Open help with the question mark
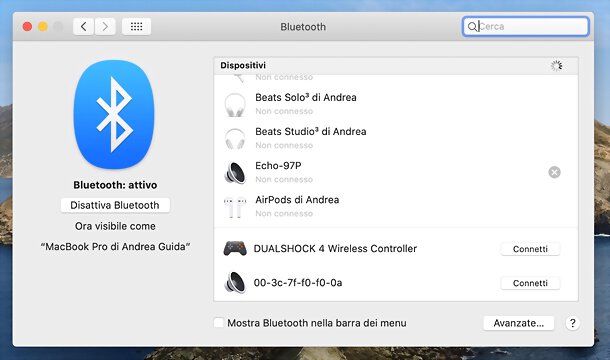 (573, 323)
